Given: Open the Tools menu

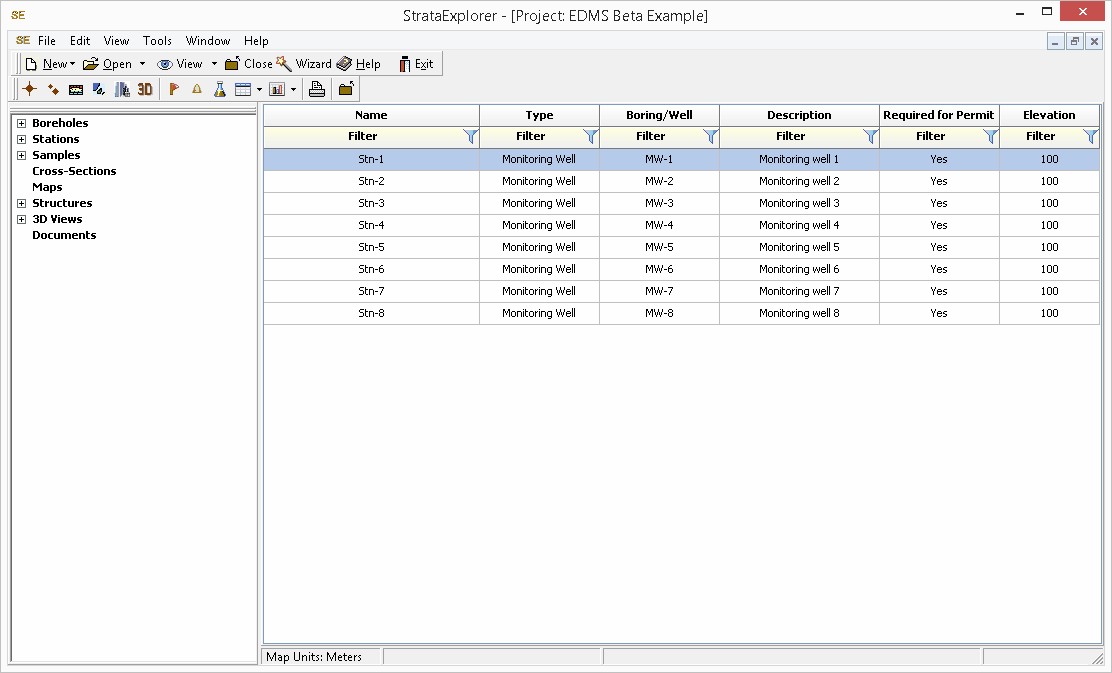Looking at the screenshot, I should point(157,41).
